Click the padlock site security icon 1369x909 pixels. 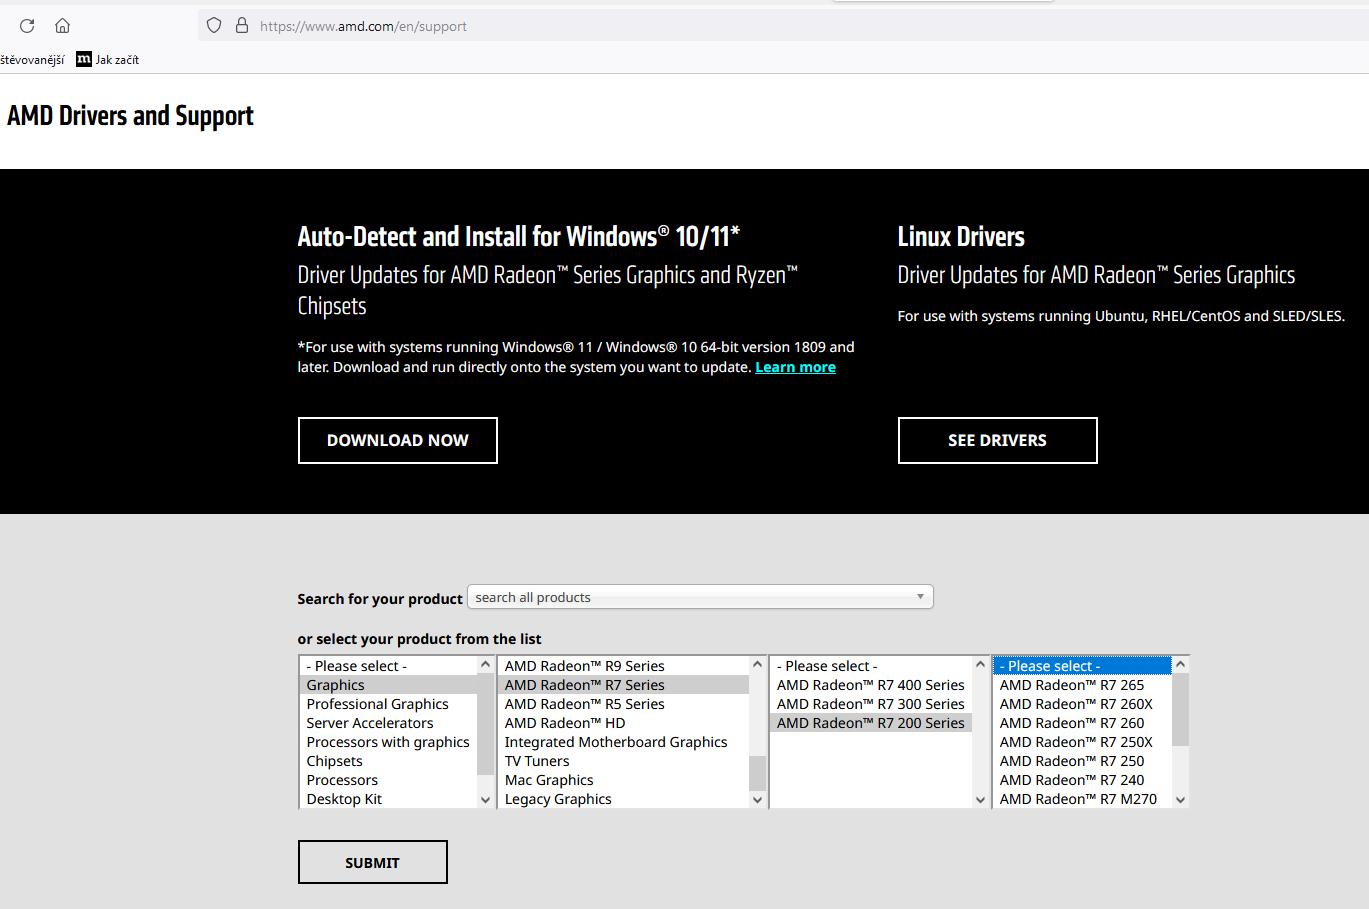(241, 26)
